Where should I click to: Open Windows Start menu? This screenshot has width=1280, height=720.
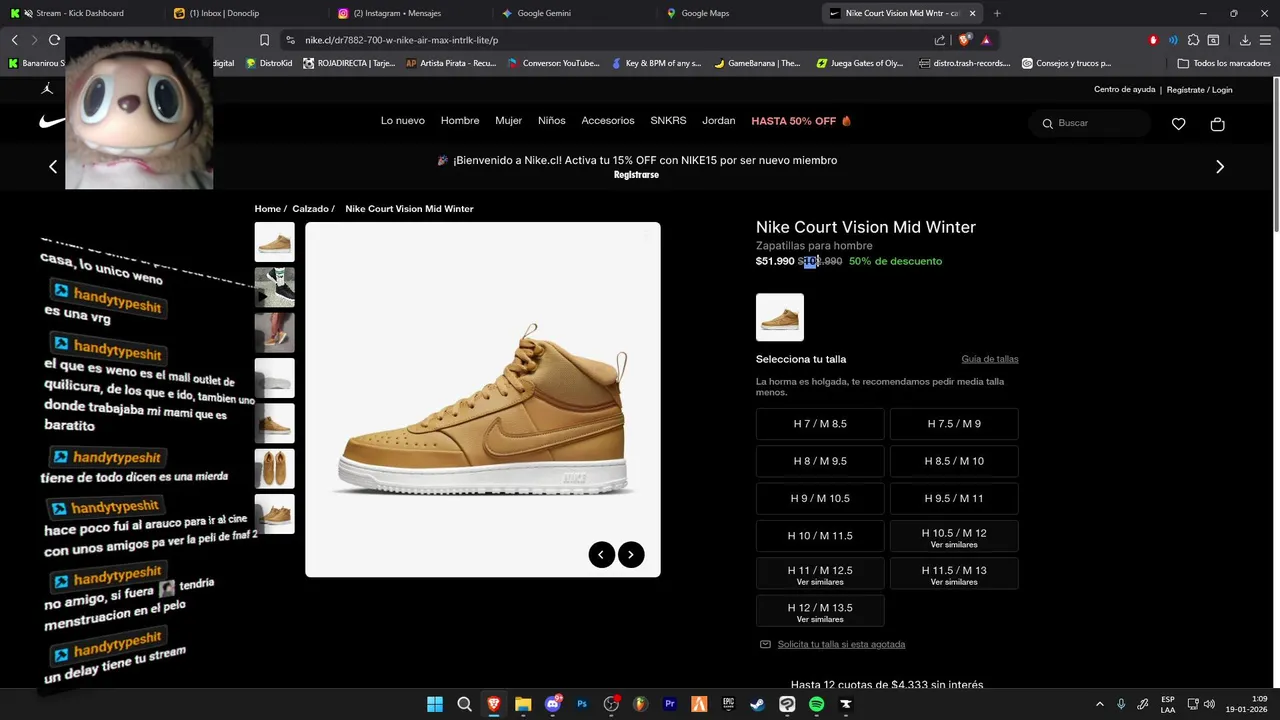pyautogui.click(x=435, y=704)
